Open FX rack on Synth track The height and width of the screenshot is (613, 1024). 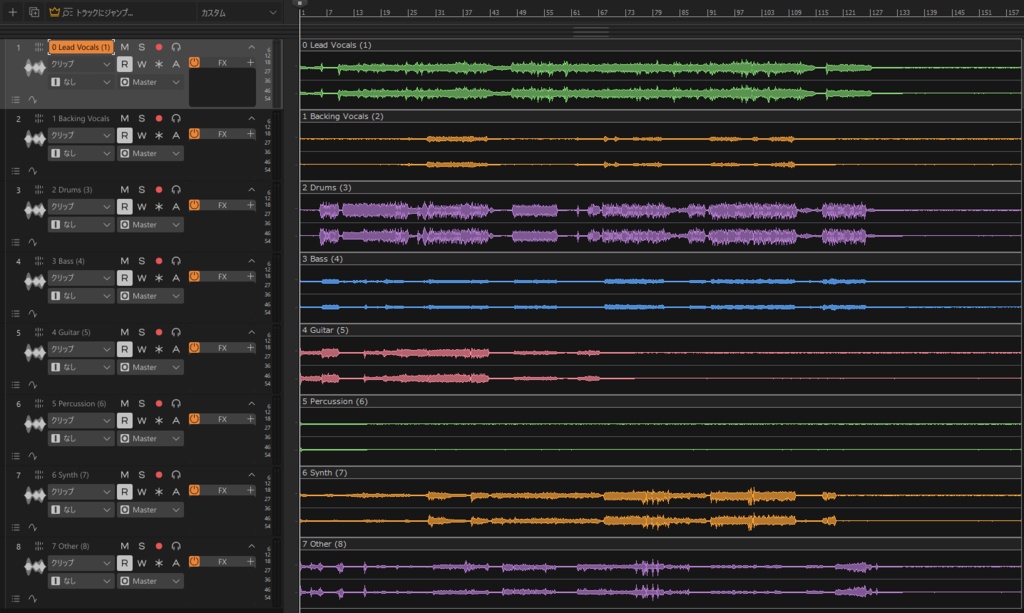(x=223, y=490)
